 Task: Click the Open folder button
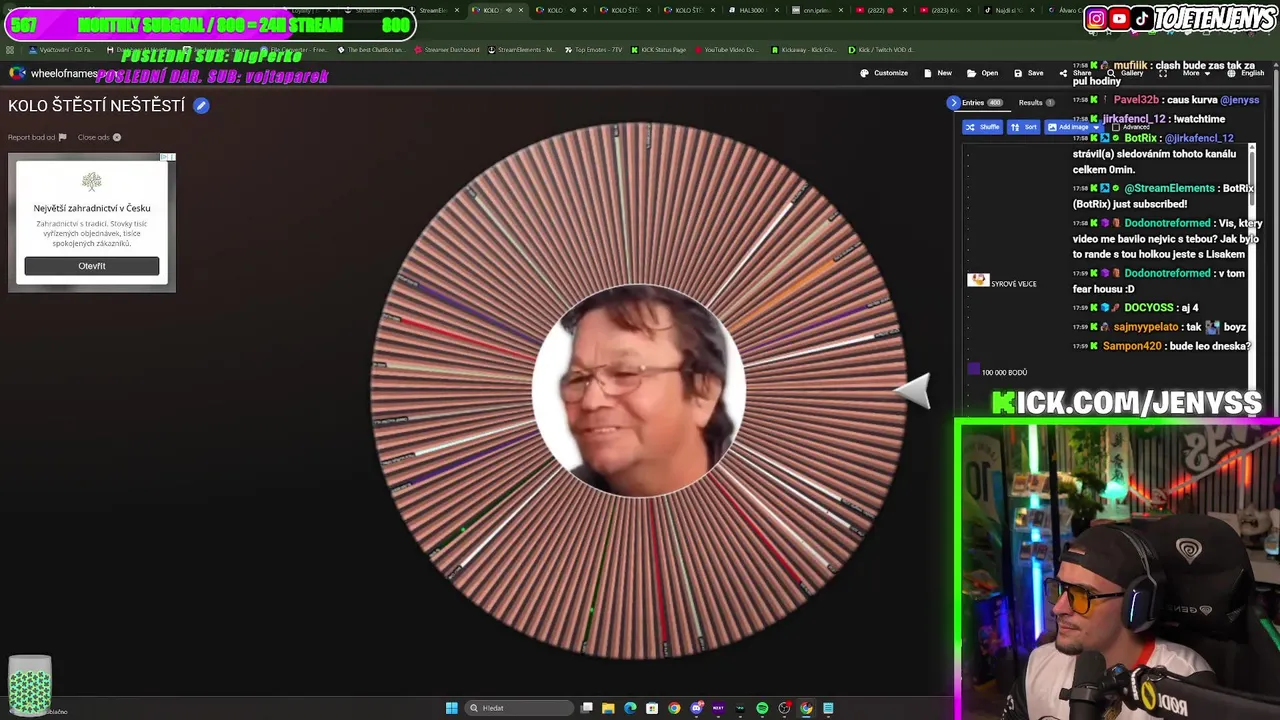pyautogui.click(x=983, y=73)
